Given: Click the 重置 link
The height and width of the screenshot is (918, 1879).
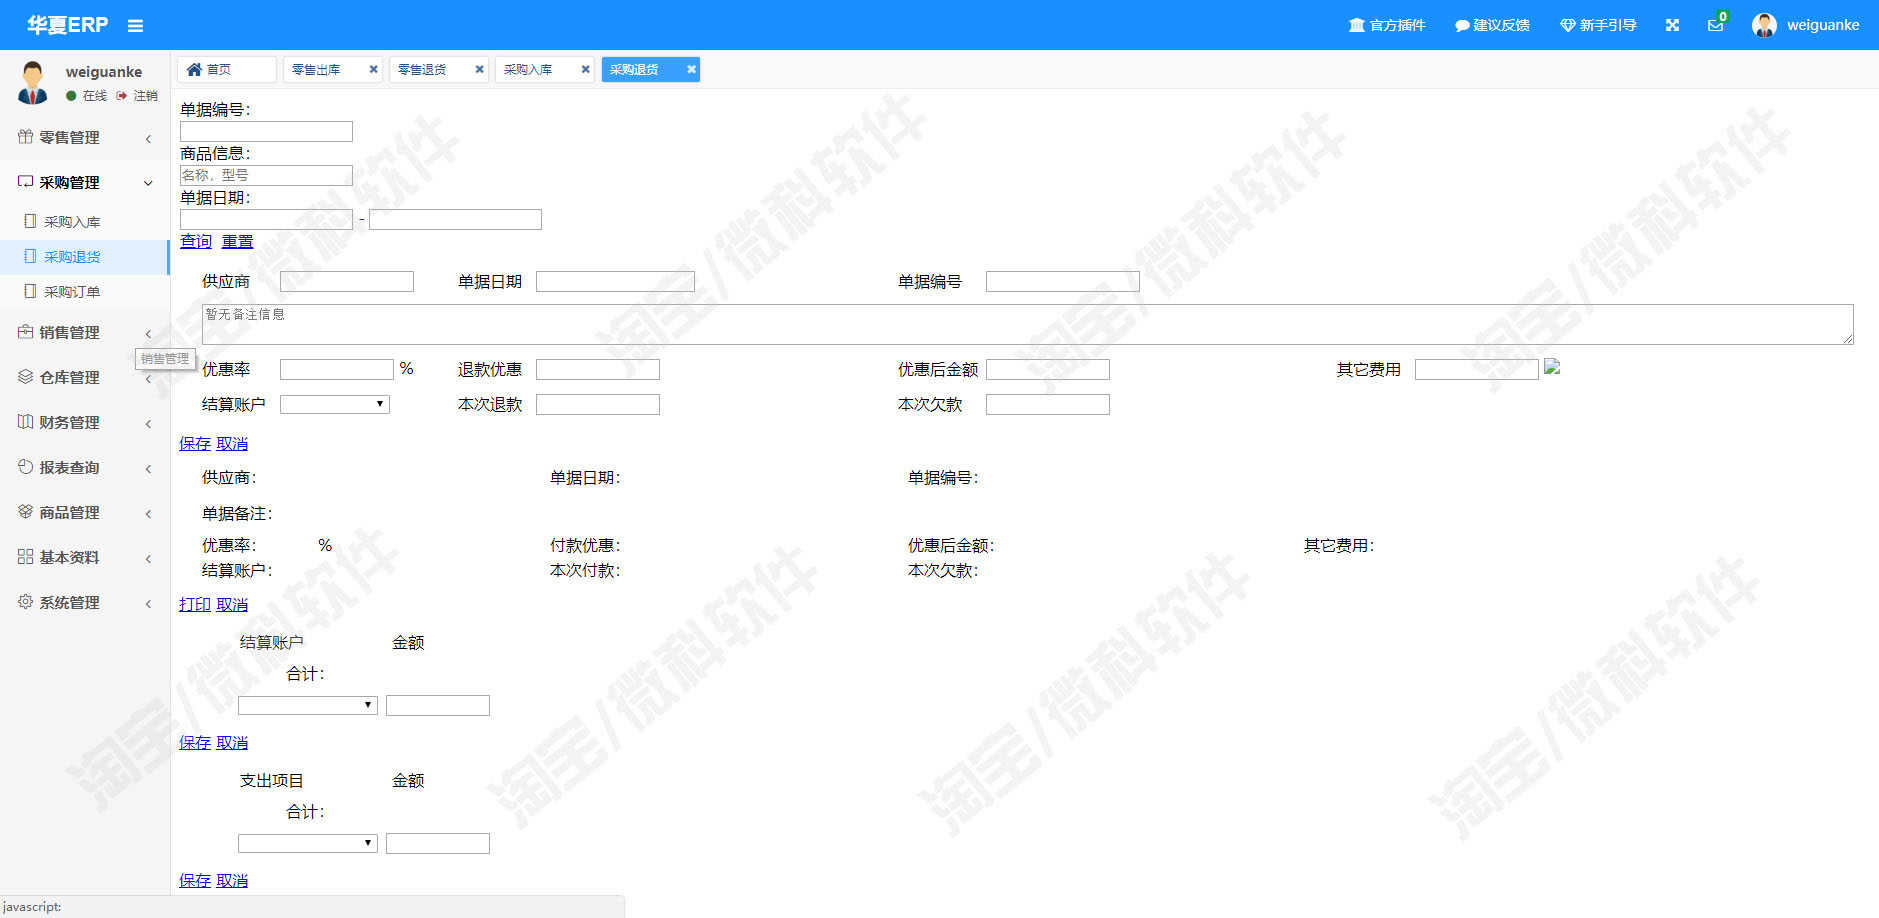Looking at the screenshot, I should pos(237,241).
